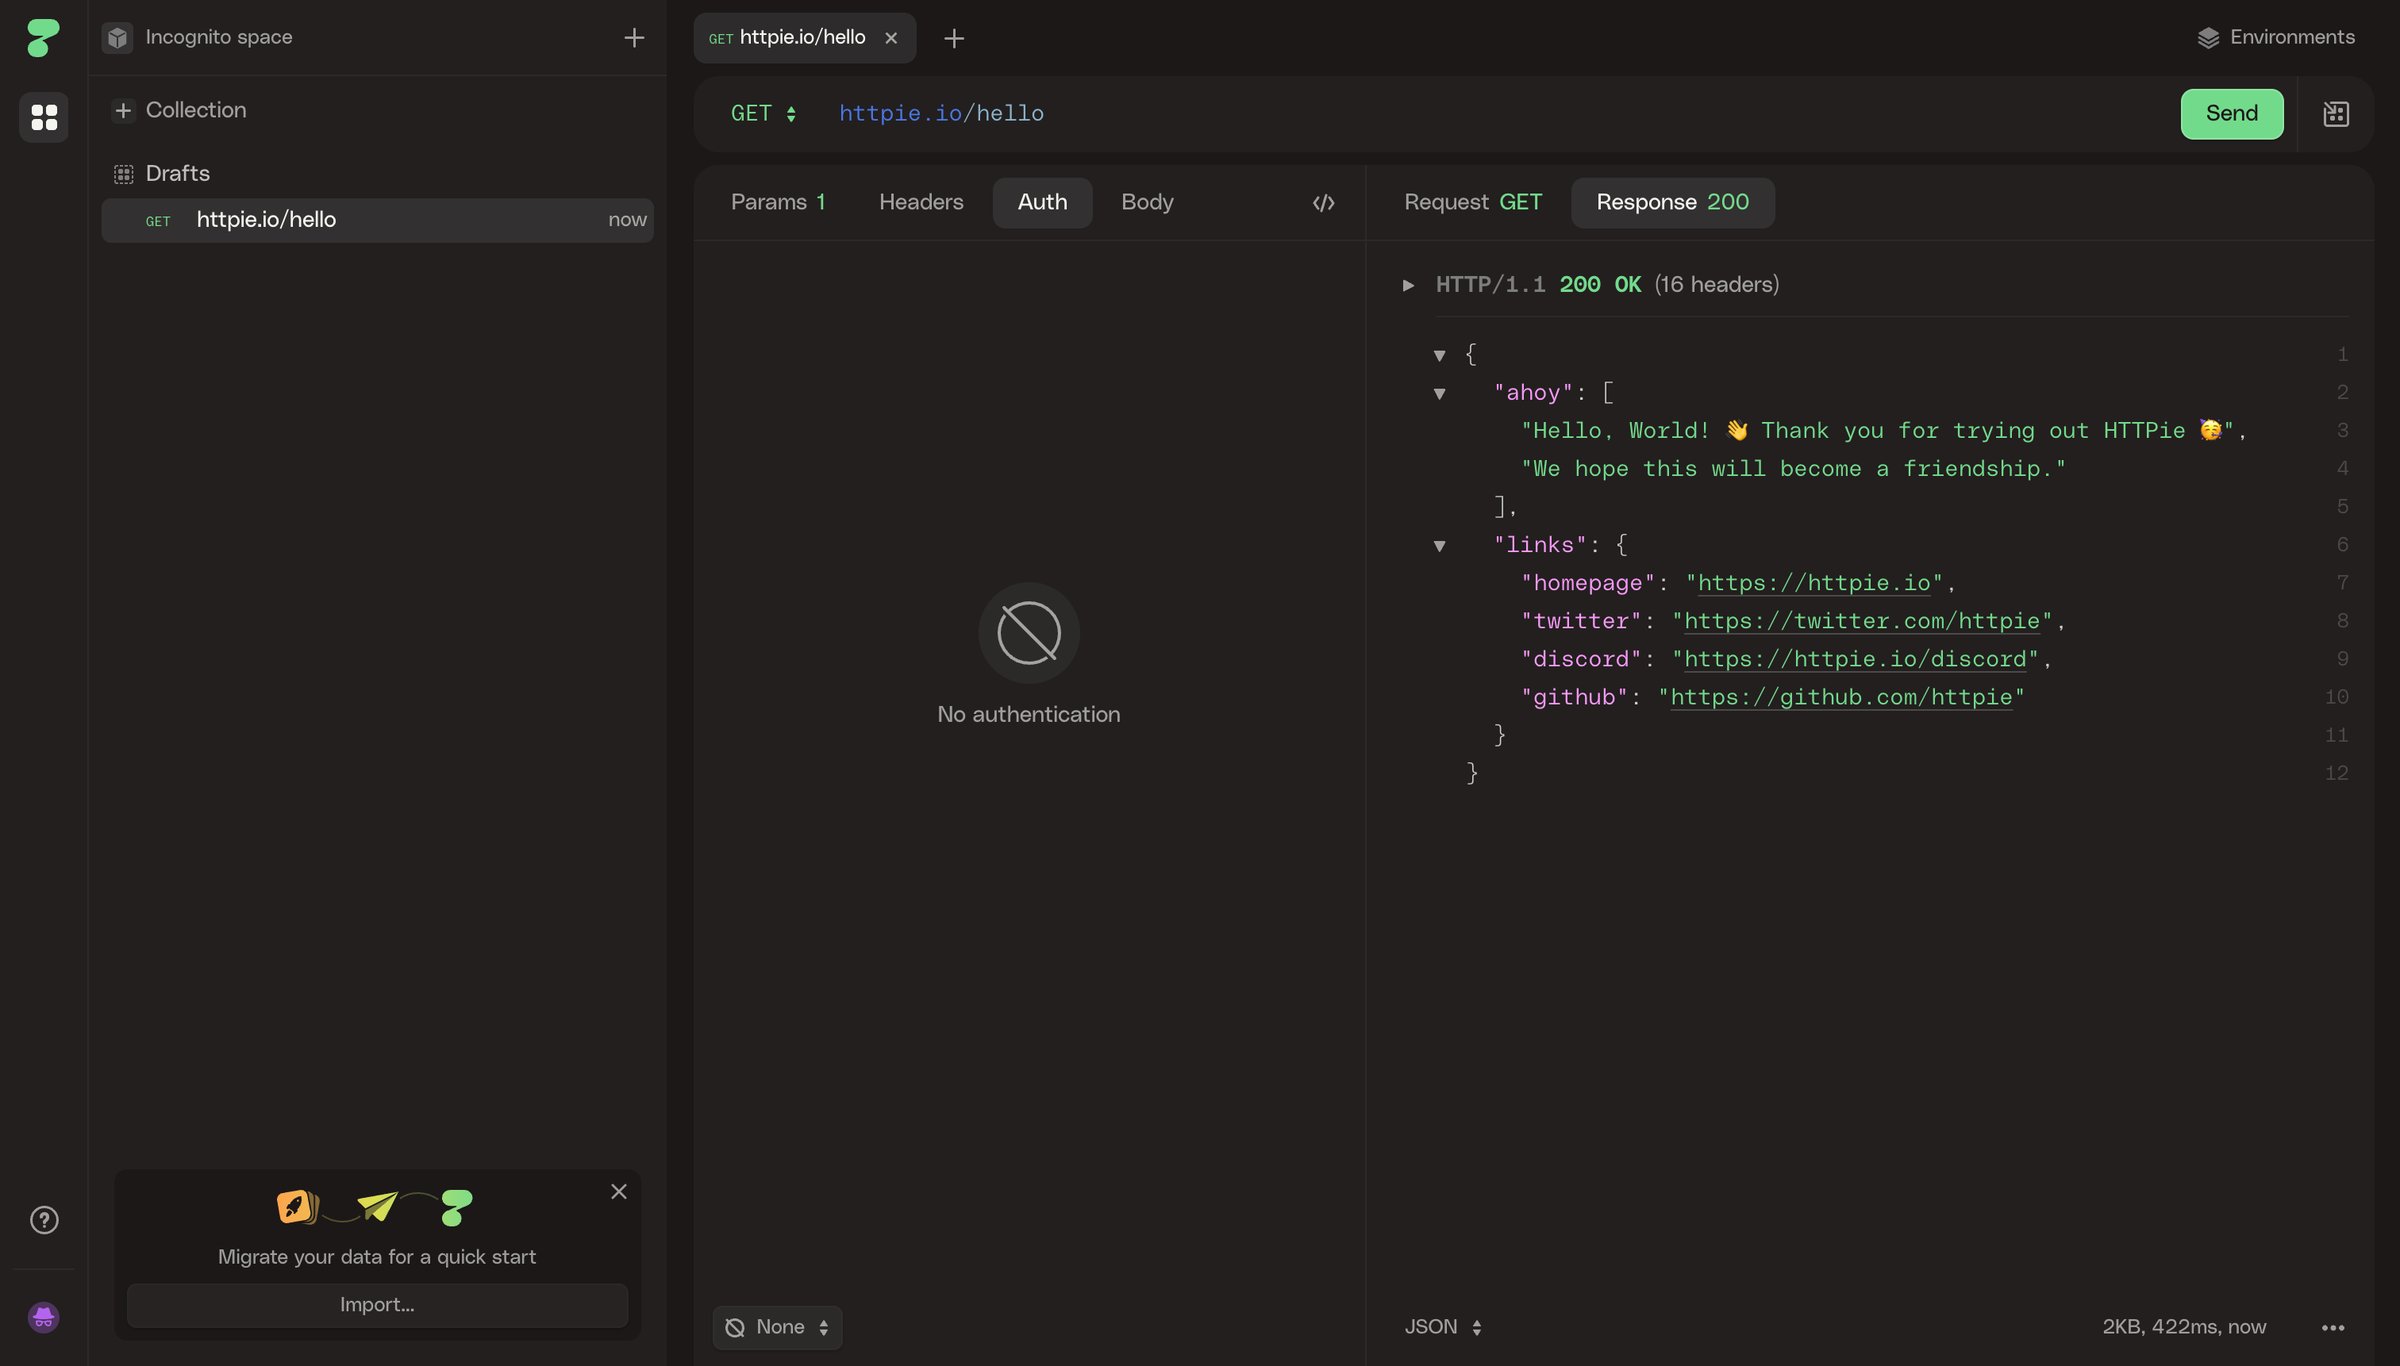Change the JSON response format dropdown
This screenshot has height=1366, width=2400.
tap(1443, 1327)
